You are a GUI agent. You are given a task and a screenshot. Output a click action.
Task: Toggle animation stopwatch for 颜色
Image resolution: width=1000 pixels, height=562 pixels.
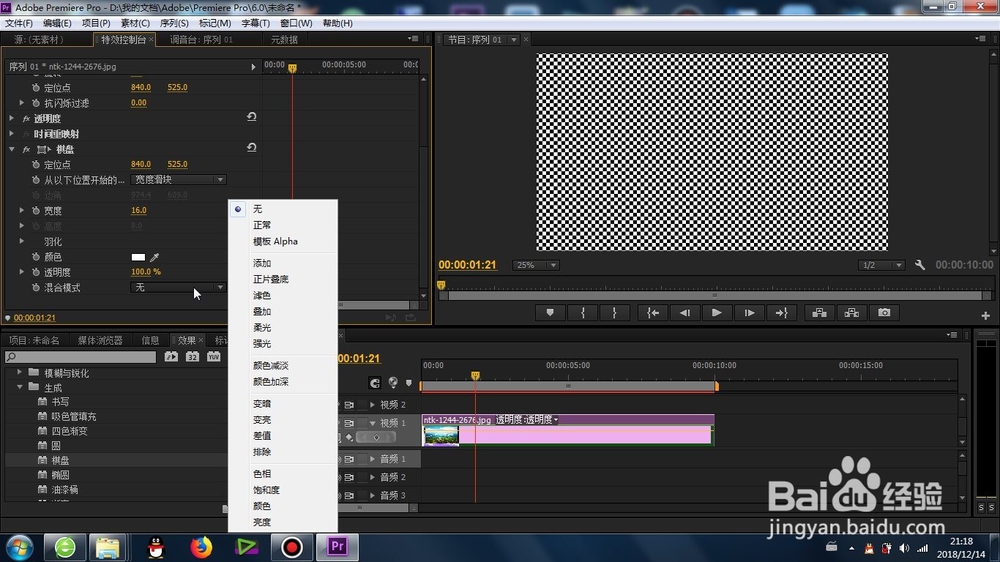pyautogui.click(x=36, y=257)
